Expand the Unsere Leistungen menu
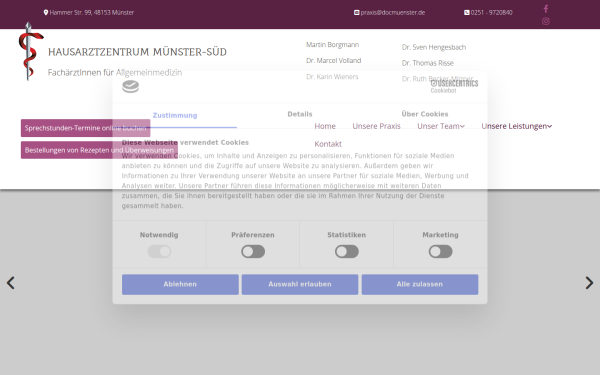600x375 pixels. point(517,126)
